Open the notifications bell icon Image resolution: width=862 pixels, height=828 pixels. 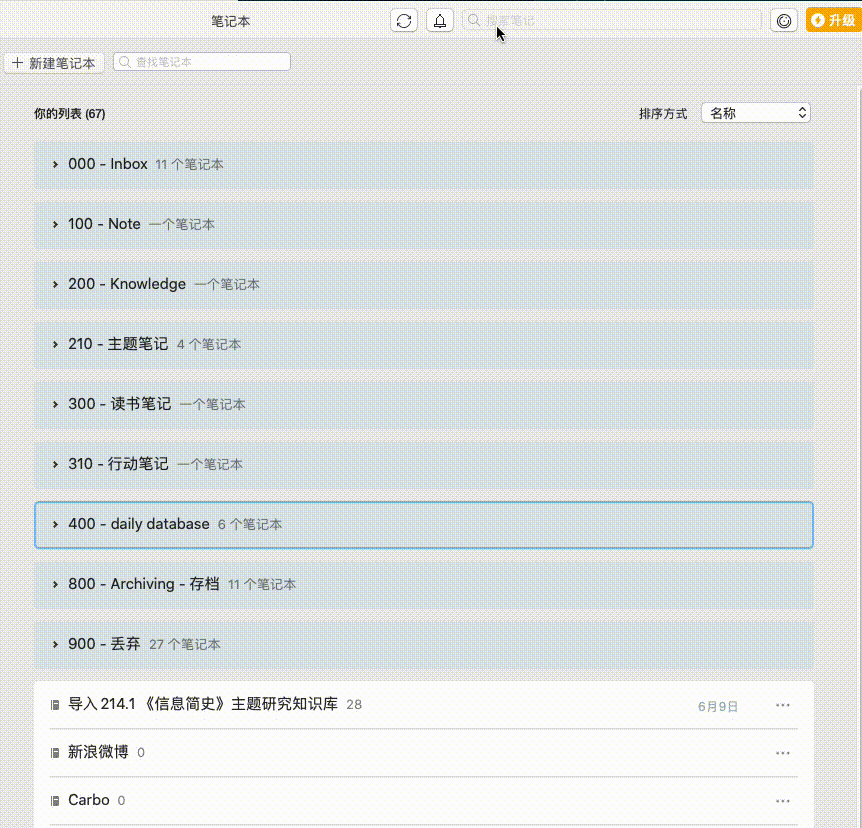coord(440,21)
